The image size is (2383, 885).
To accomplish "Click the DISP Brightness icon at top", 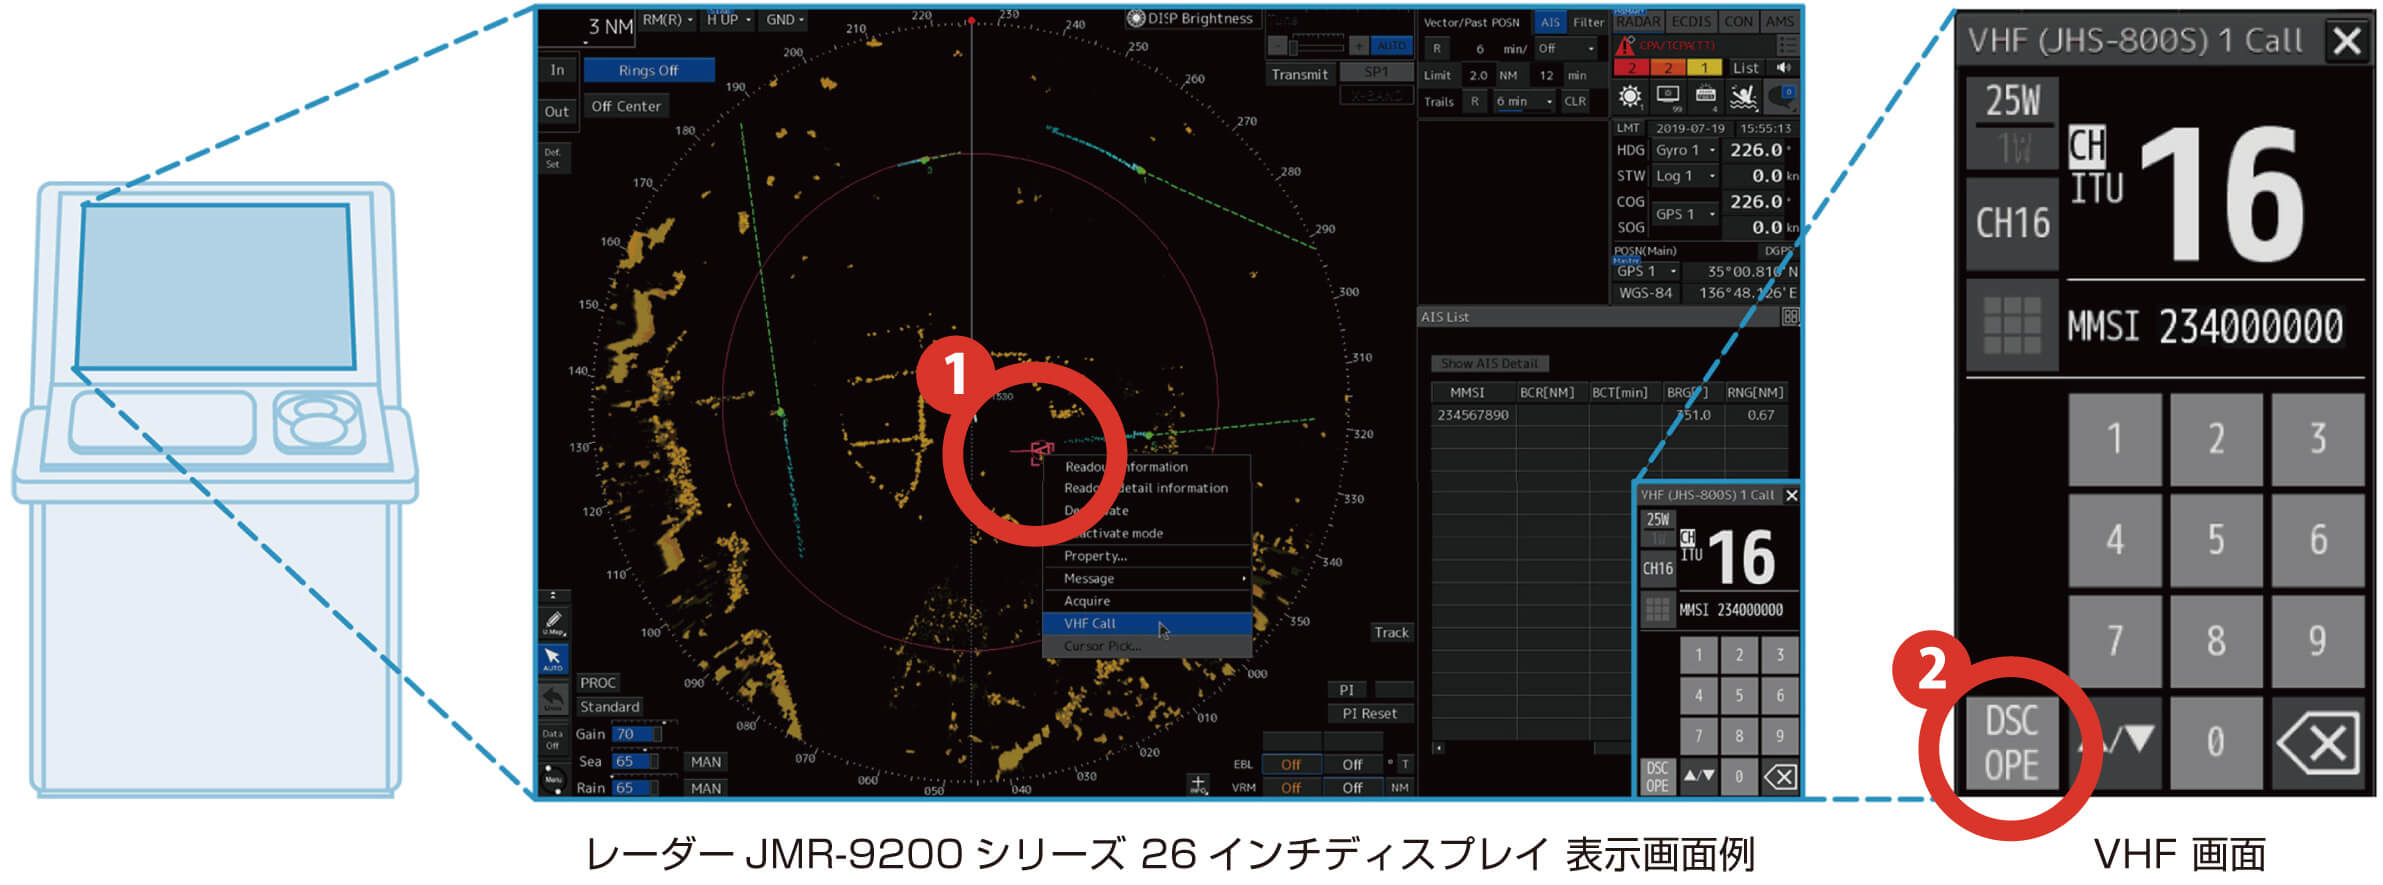I will pos(1135,18).
